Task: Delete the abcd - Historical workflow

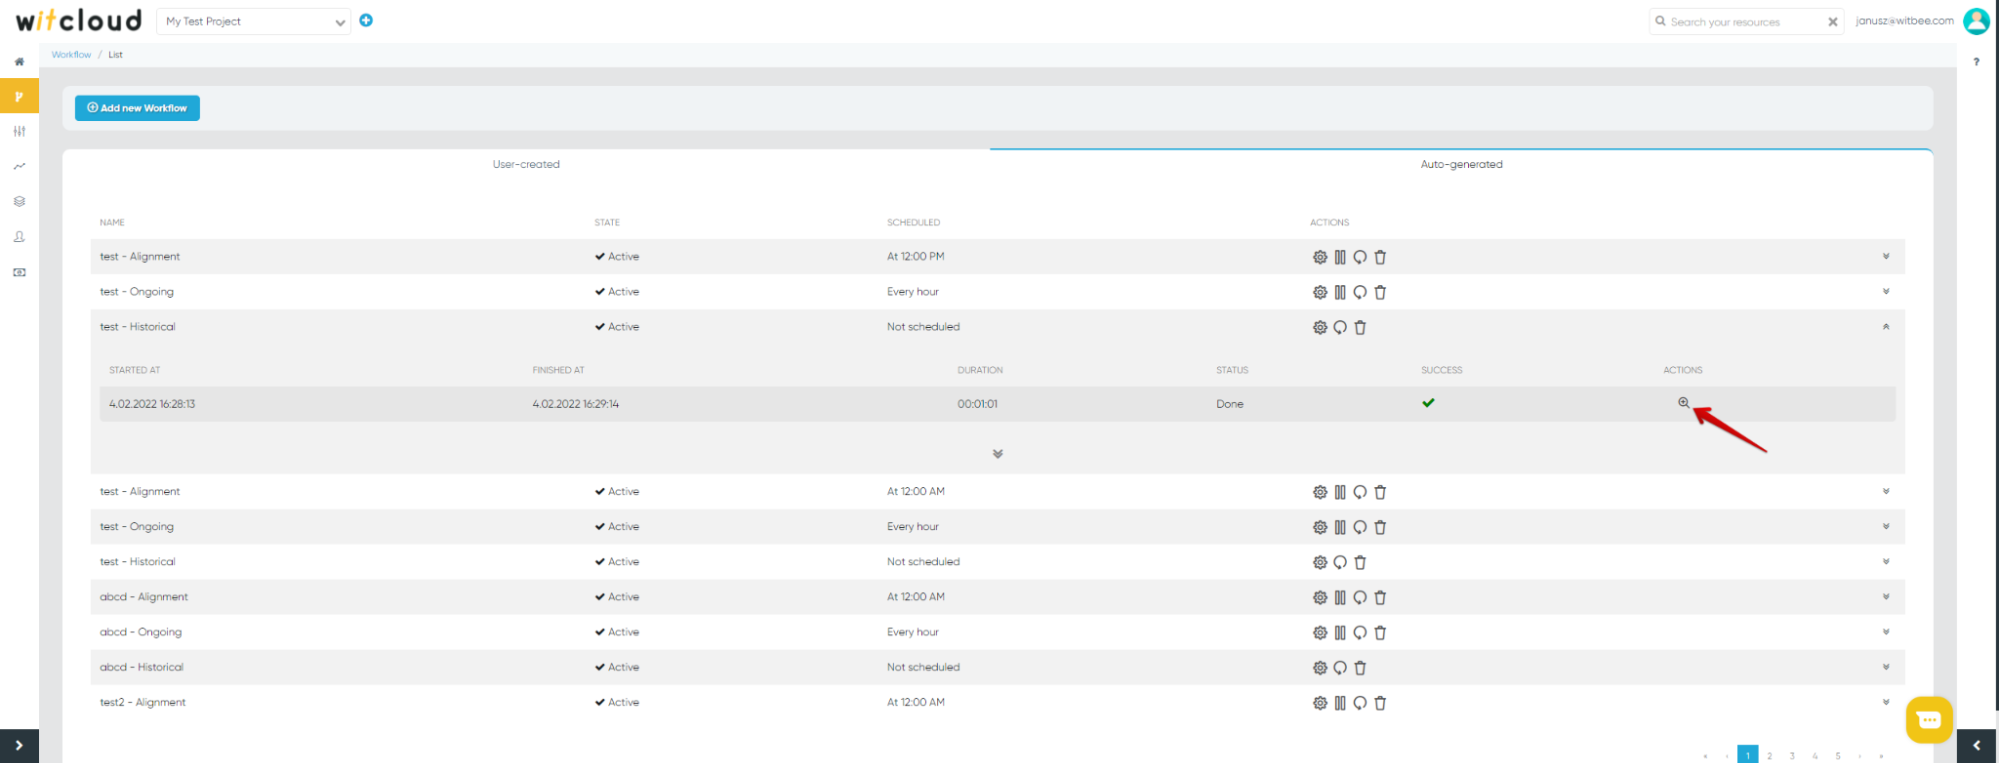Action: click(x=1360, y=667)
